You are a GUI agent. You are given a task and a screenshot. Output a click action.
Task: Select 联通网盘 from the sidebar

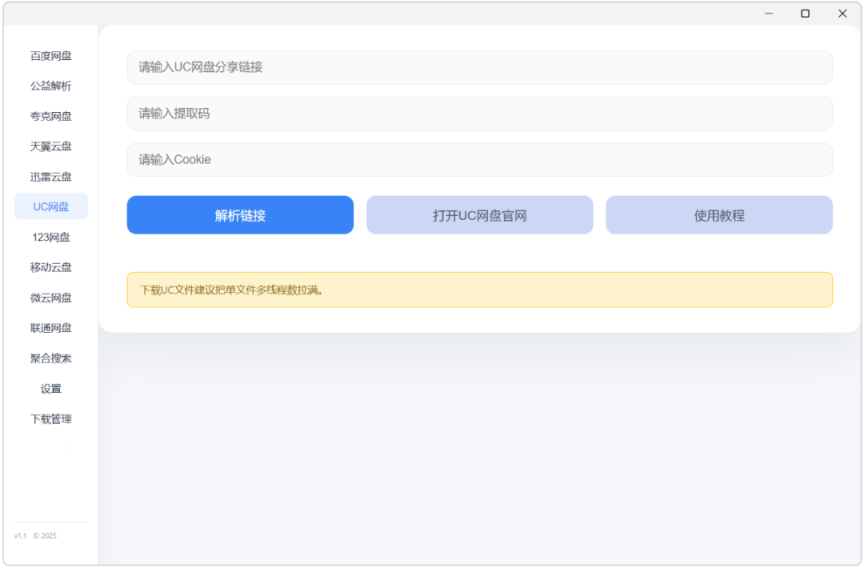tap(51, 328)
